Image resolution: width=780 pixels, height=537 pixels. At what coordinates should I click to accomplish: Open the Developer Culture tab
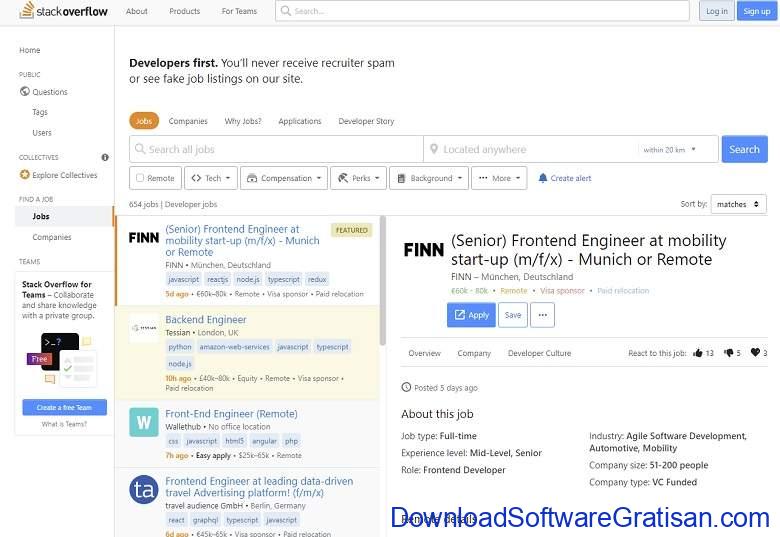click(x=539, y=353)
